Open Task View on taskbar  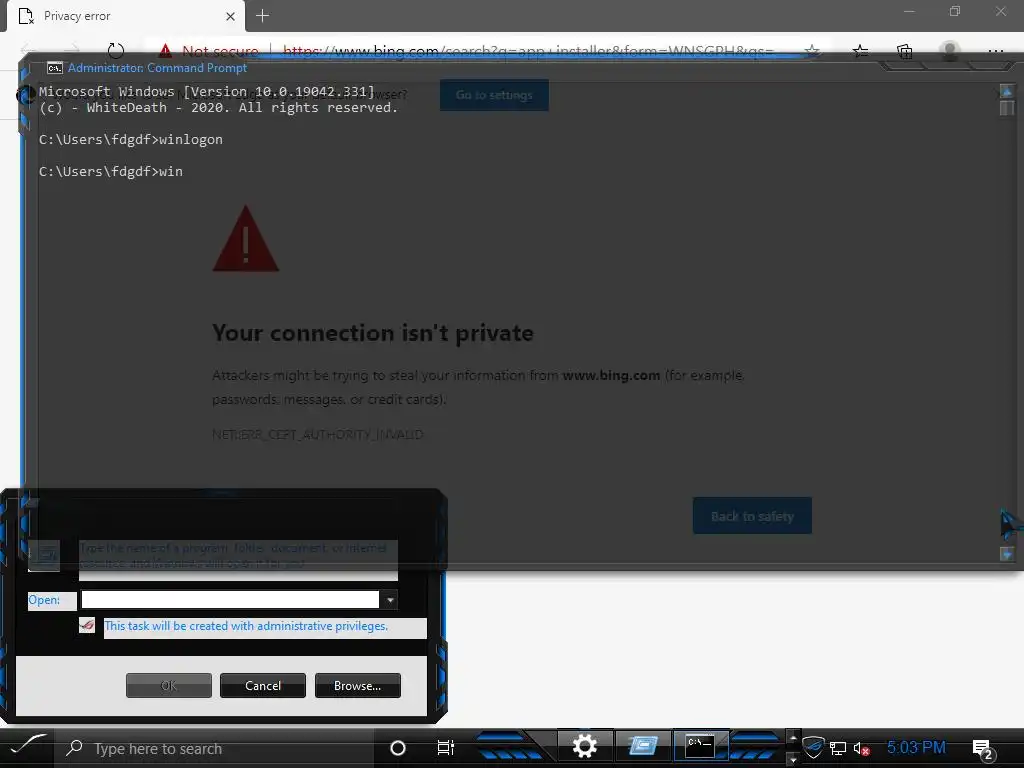[x=445, y=748]
